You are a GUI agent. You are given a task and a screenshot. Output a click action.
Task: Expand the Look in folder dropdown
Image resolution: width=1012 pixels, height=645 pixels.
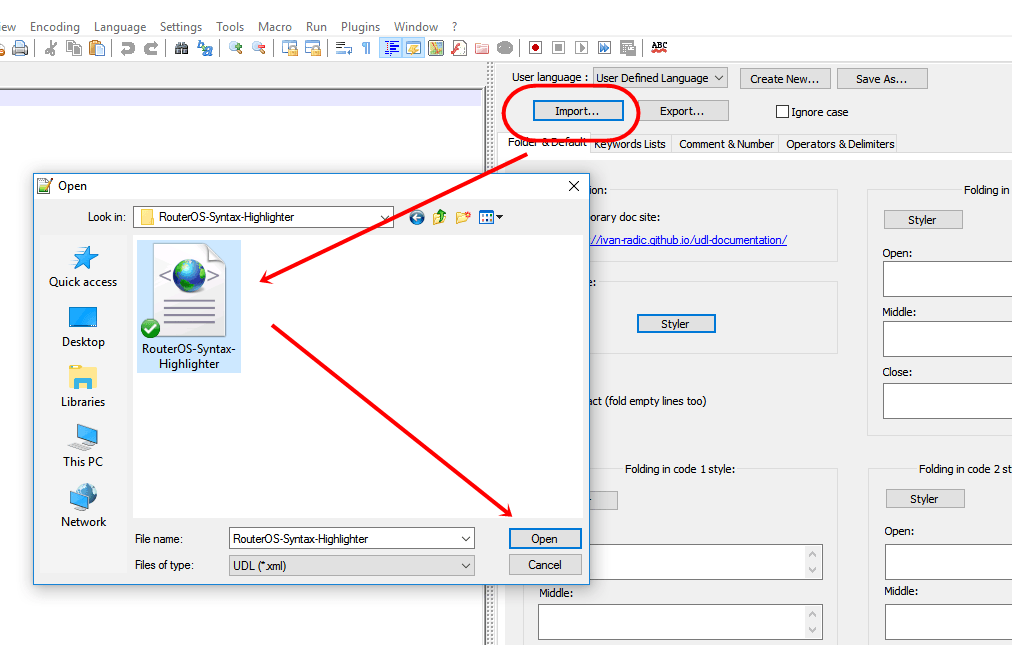pyautogui.click(x=385, y=218)
